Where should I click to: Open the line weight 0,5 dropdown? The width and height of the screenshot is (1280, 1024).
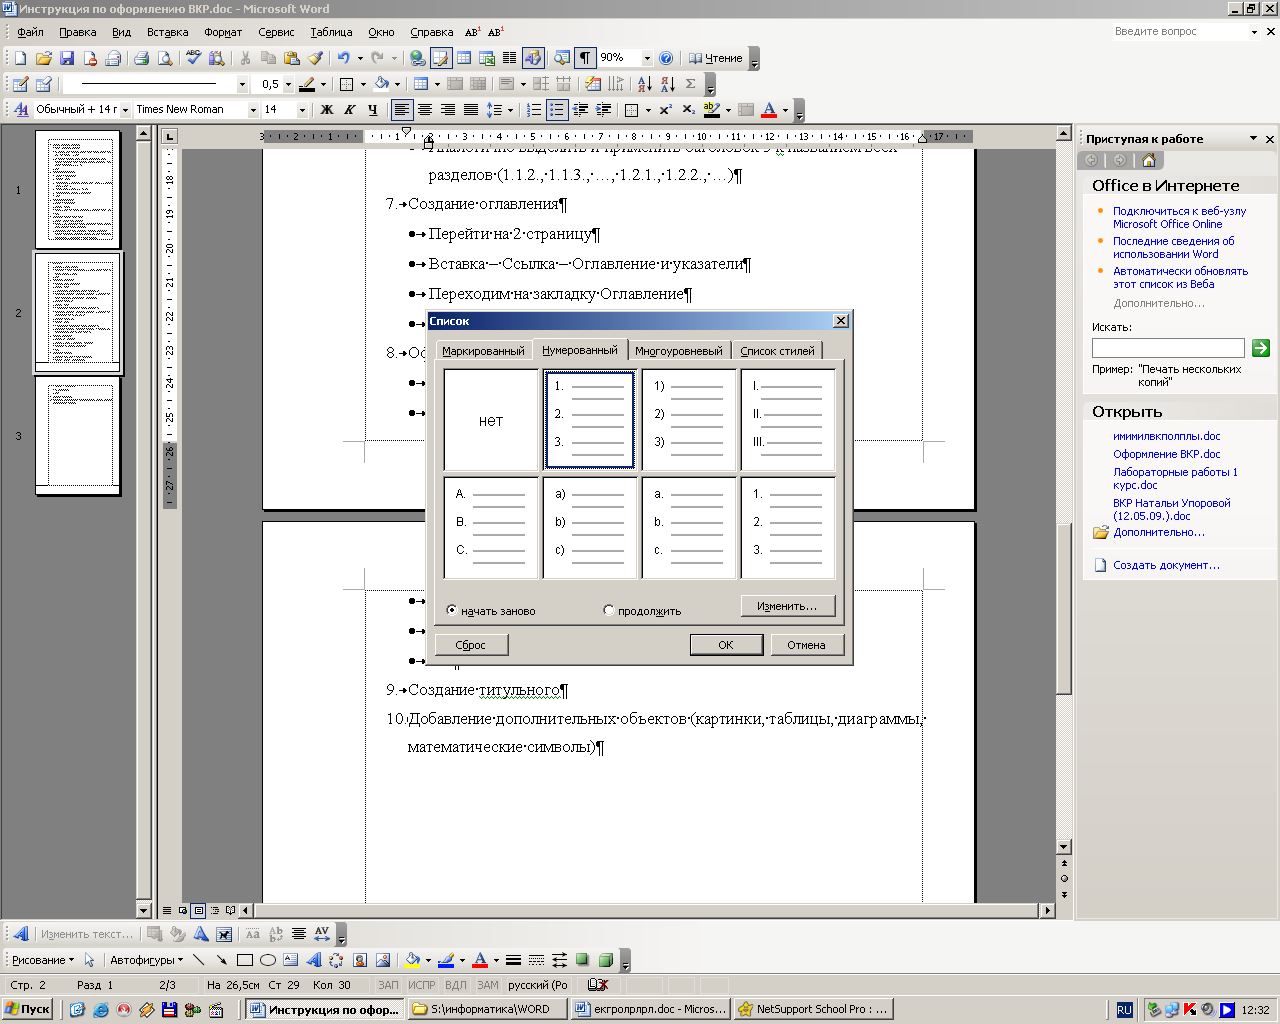pos(288,84)
